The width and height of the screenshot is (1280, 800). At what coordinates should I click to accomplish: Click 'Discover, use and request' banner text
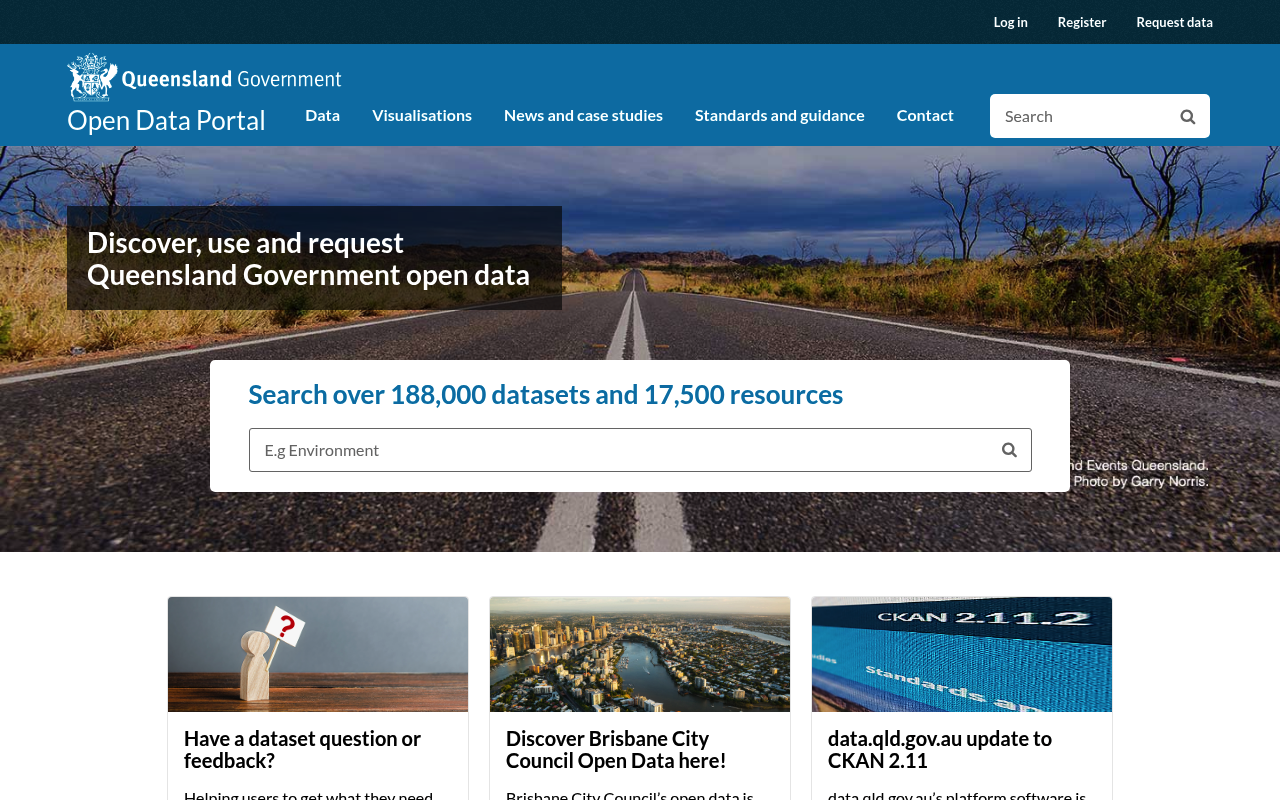click(308, 258)
